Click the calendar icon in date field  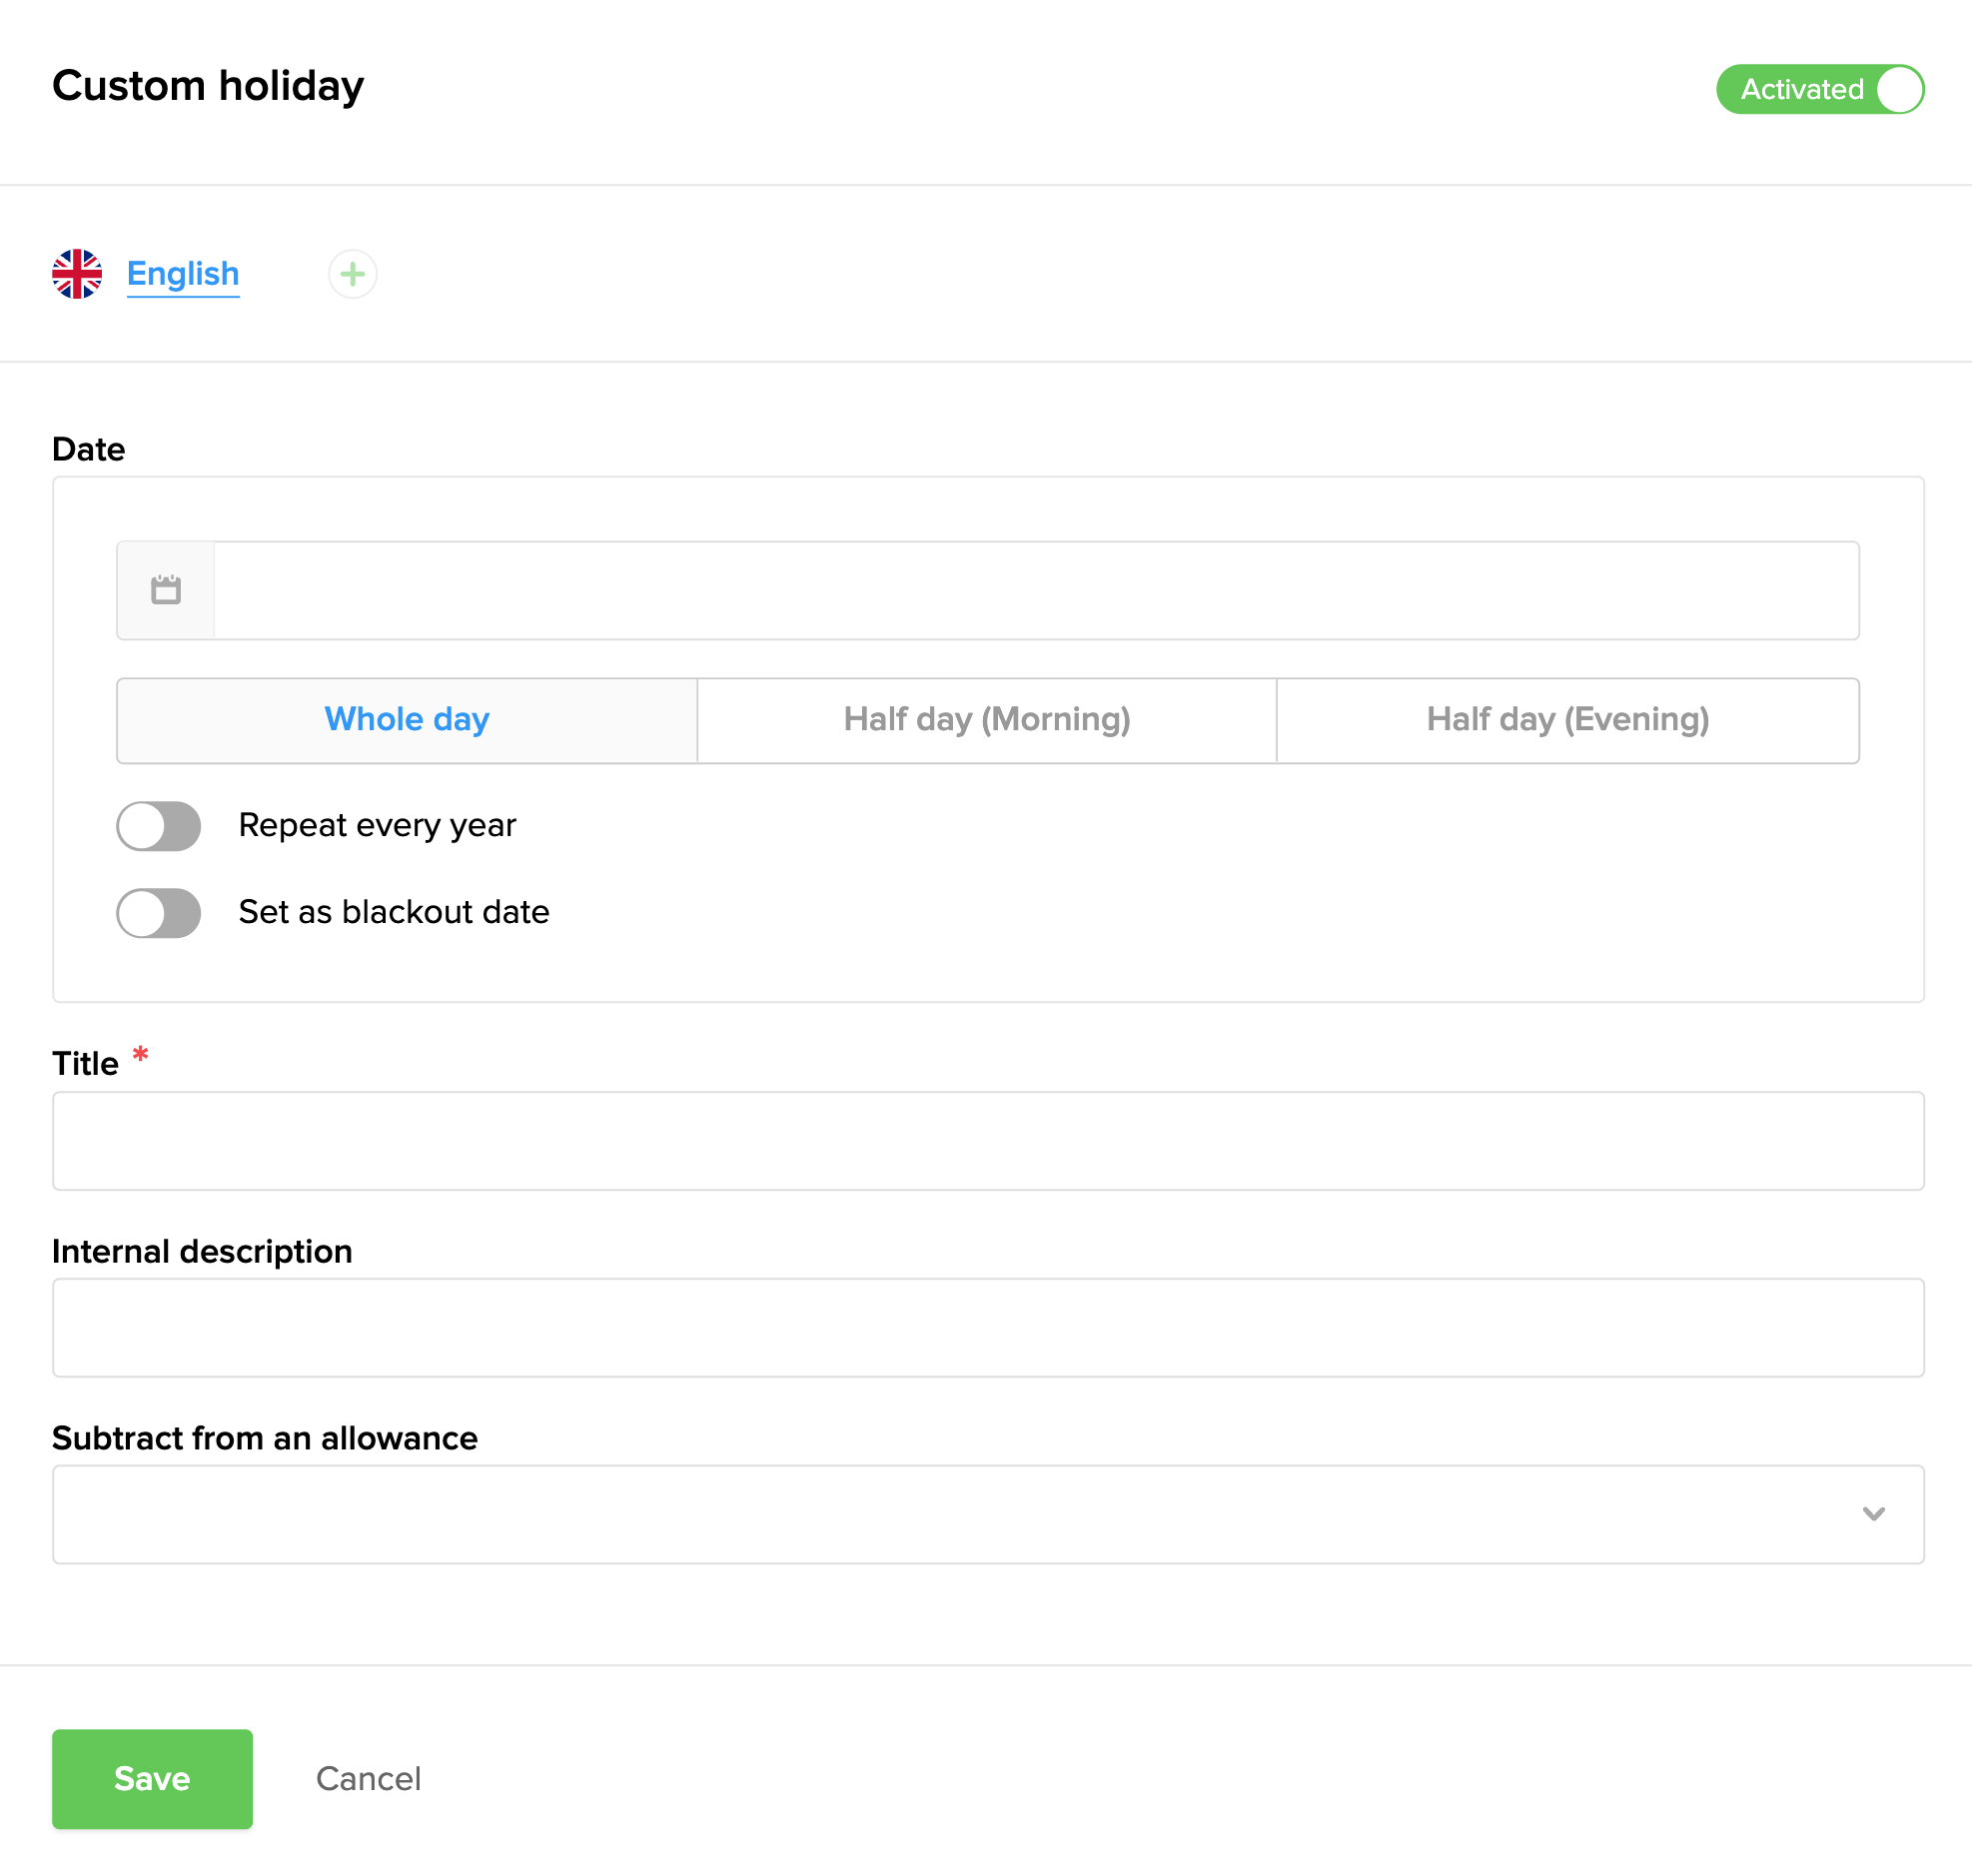[166, 590]
